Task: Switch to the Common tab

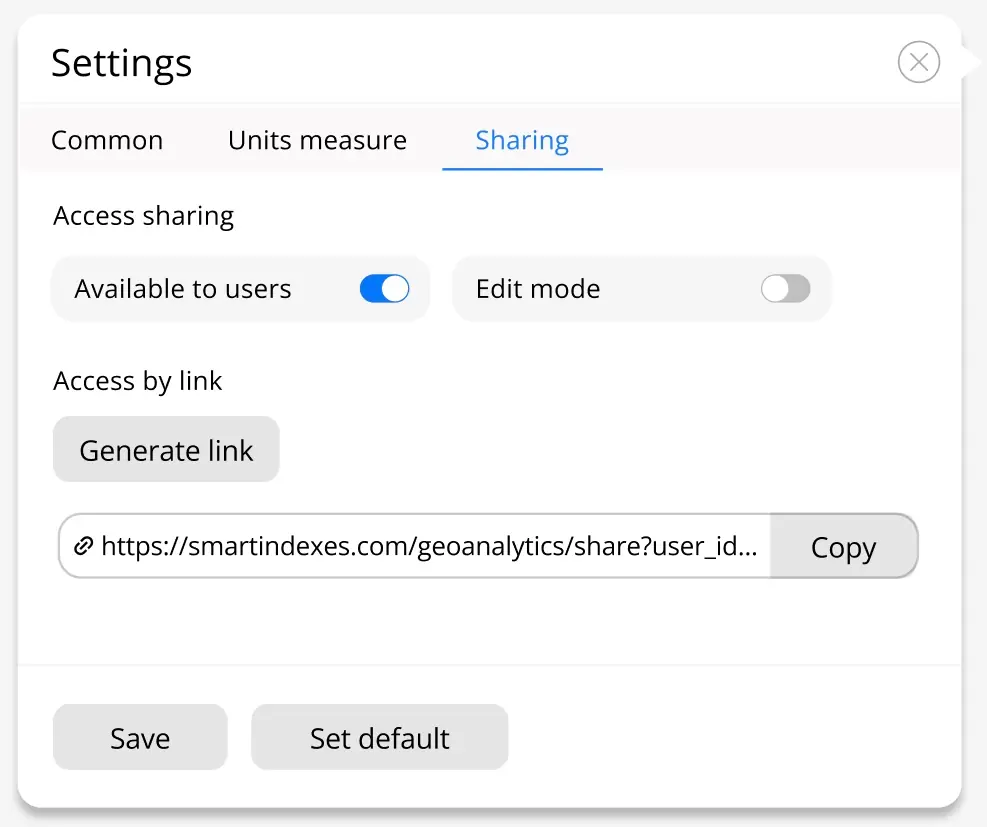Action: 107,140
